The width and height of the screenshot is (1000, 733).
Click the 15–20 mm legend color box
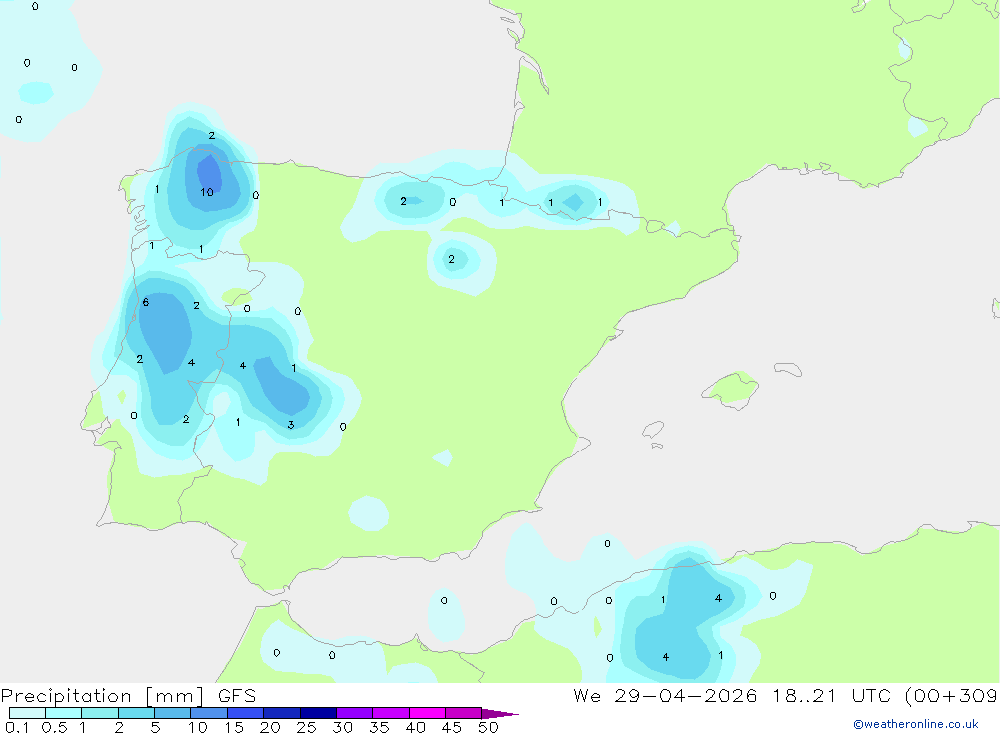pos(246,713)
